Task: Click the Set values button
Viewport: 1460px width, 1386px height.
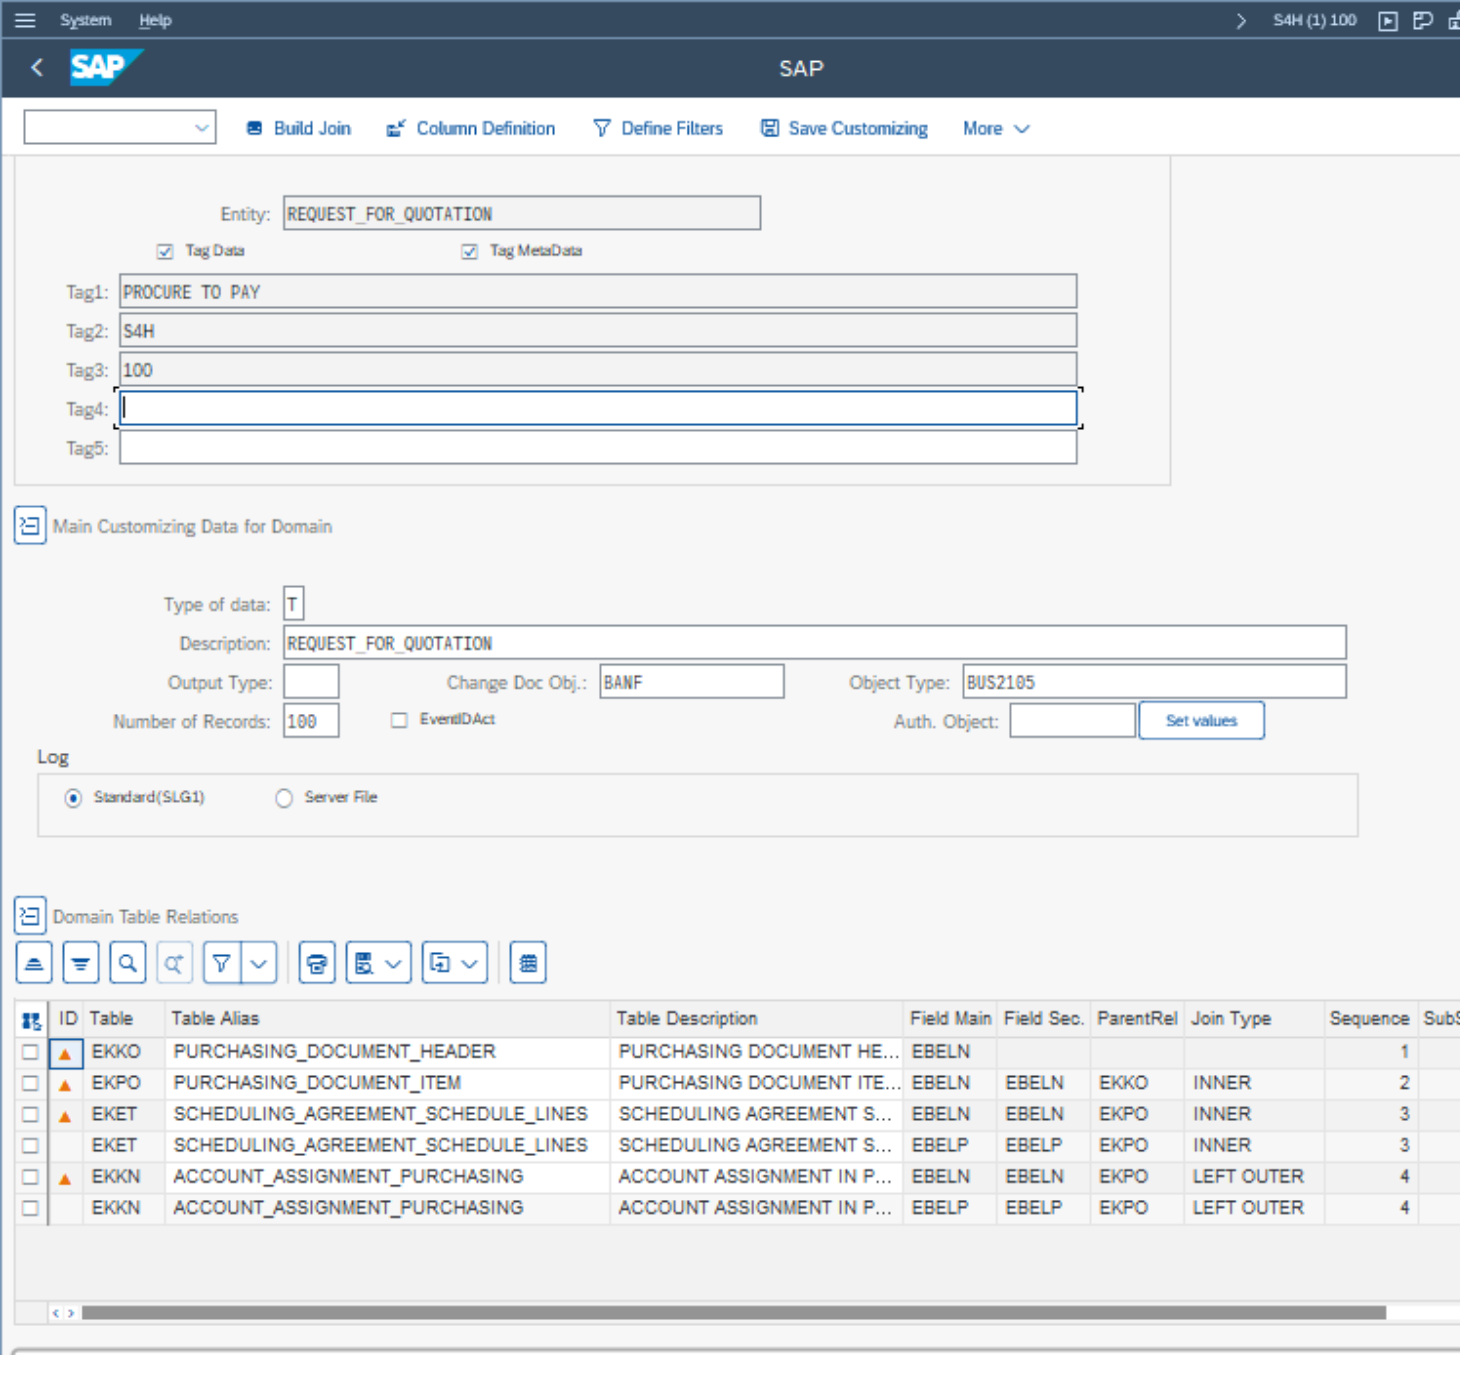Action: pos(1201,720)
